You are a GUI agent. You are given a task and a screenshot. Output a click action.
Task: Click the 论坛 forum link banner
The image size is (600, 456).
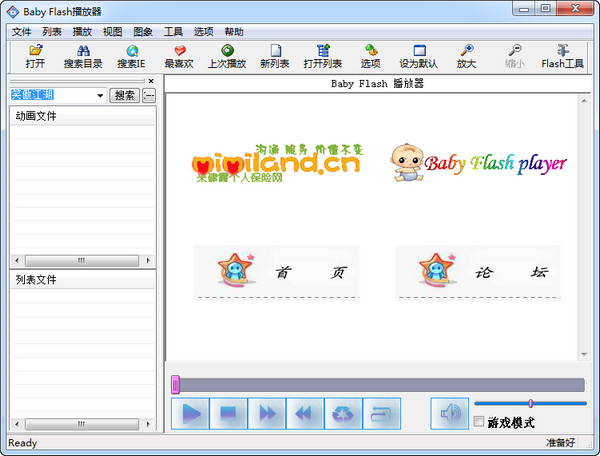tap(478, 272)
